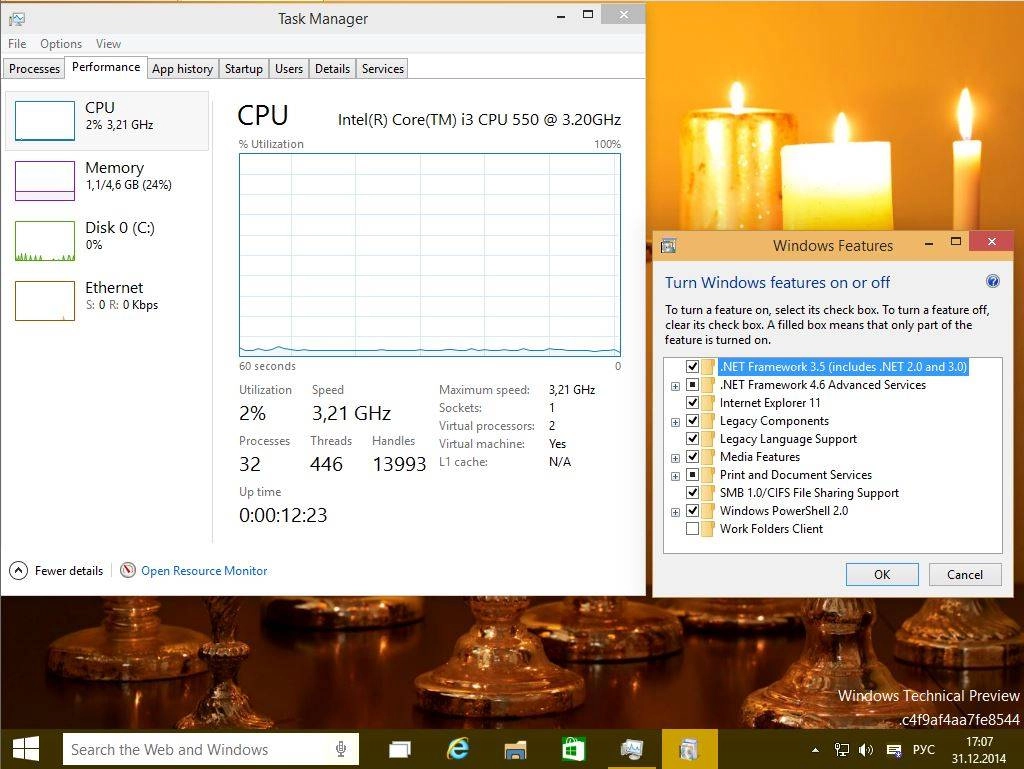Uncheck Media Features checkbox

coord(692,457)
